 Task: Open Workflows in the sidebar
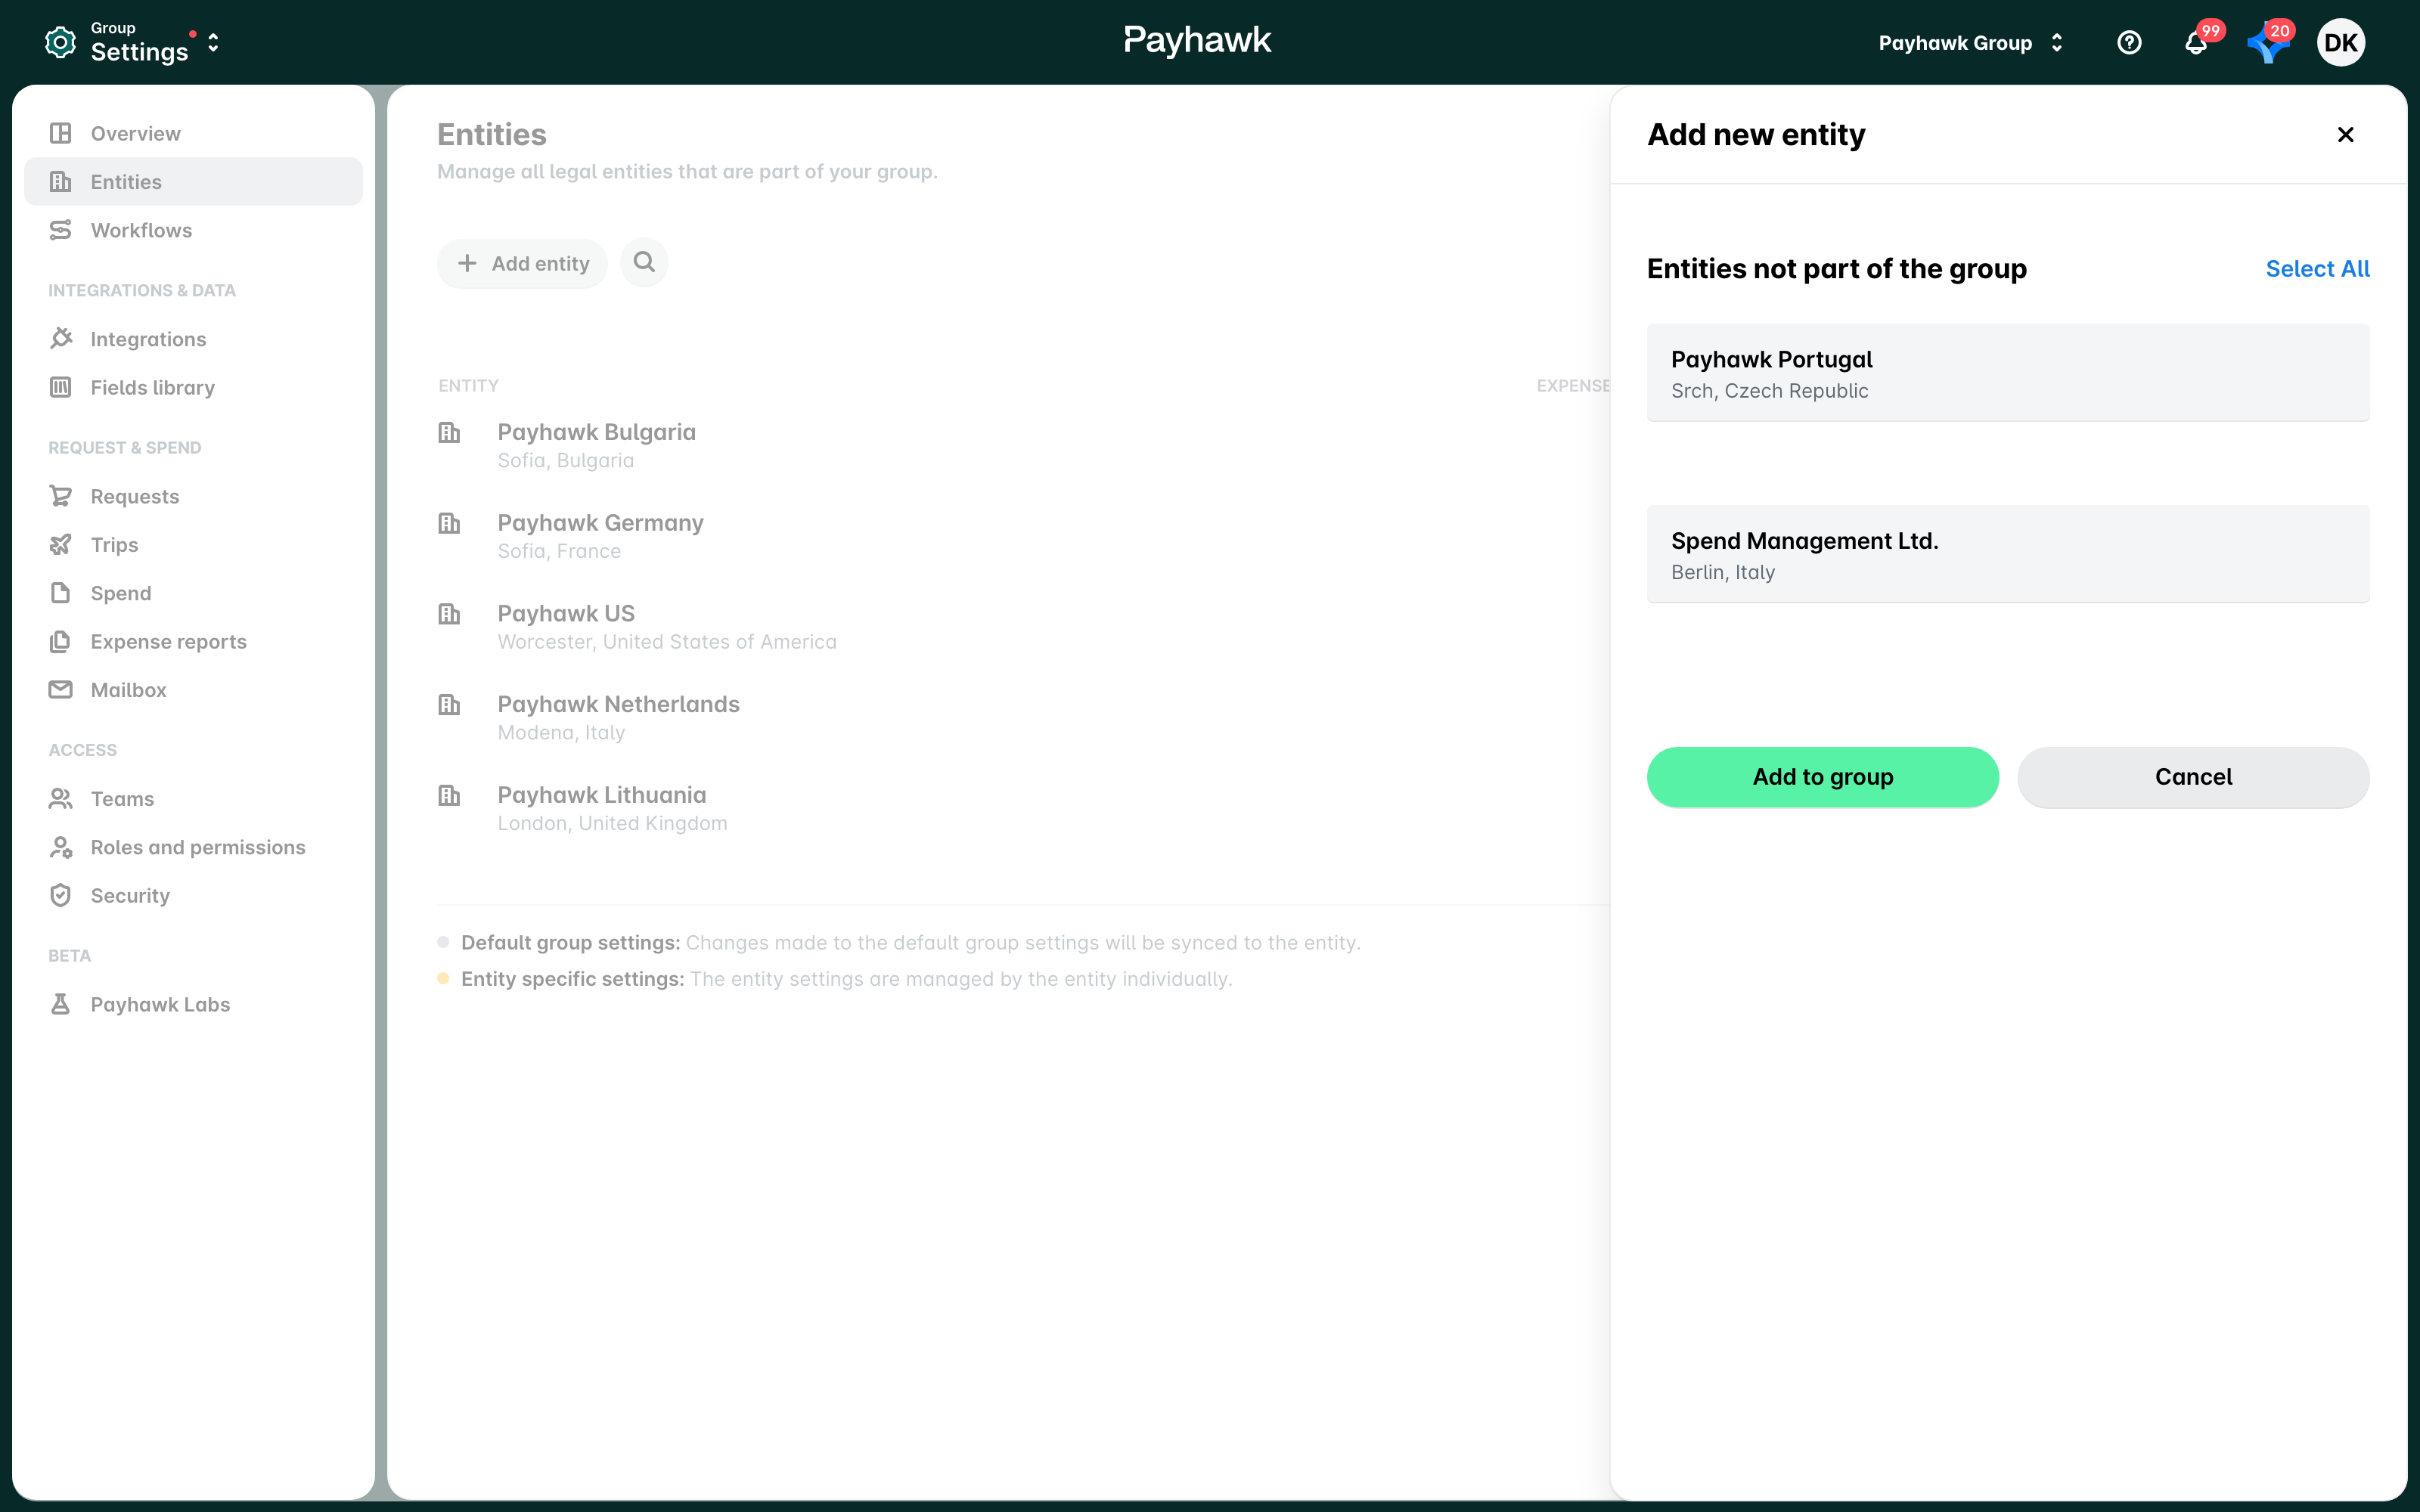(194, 230)
